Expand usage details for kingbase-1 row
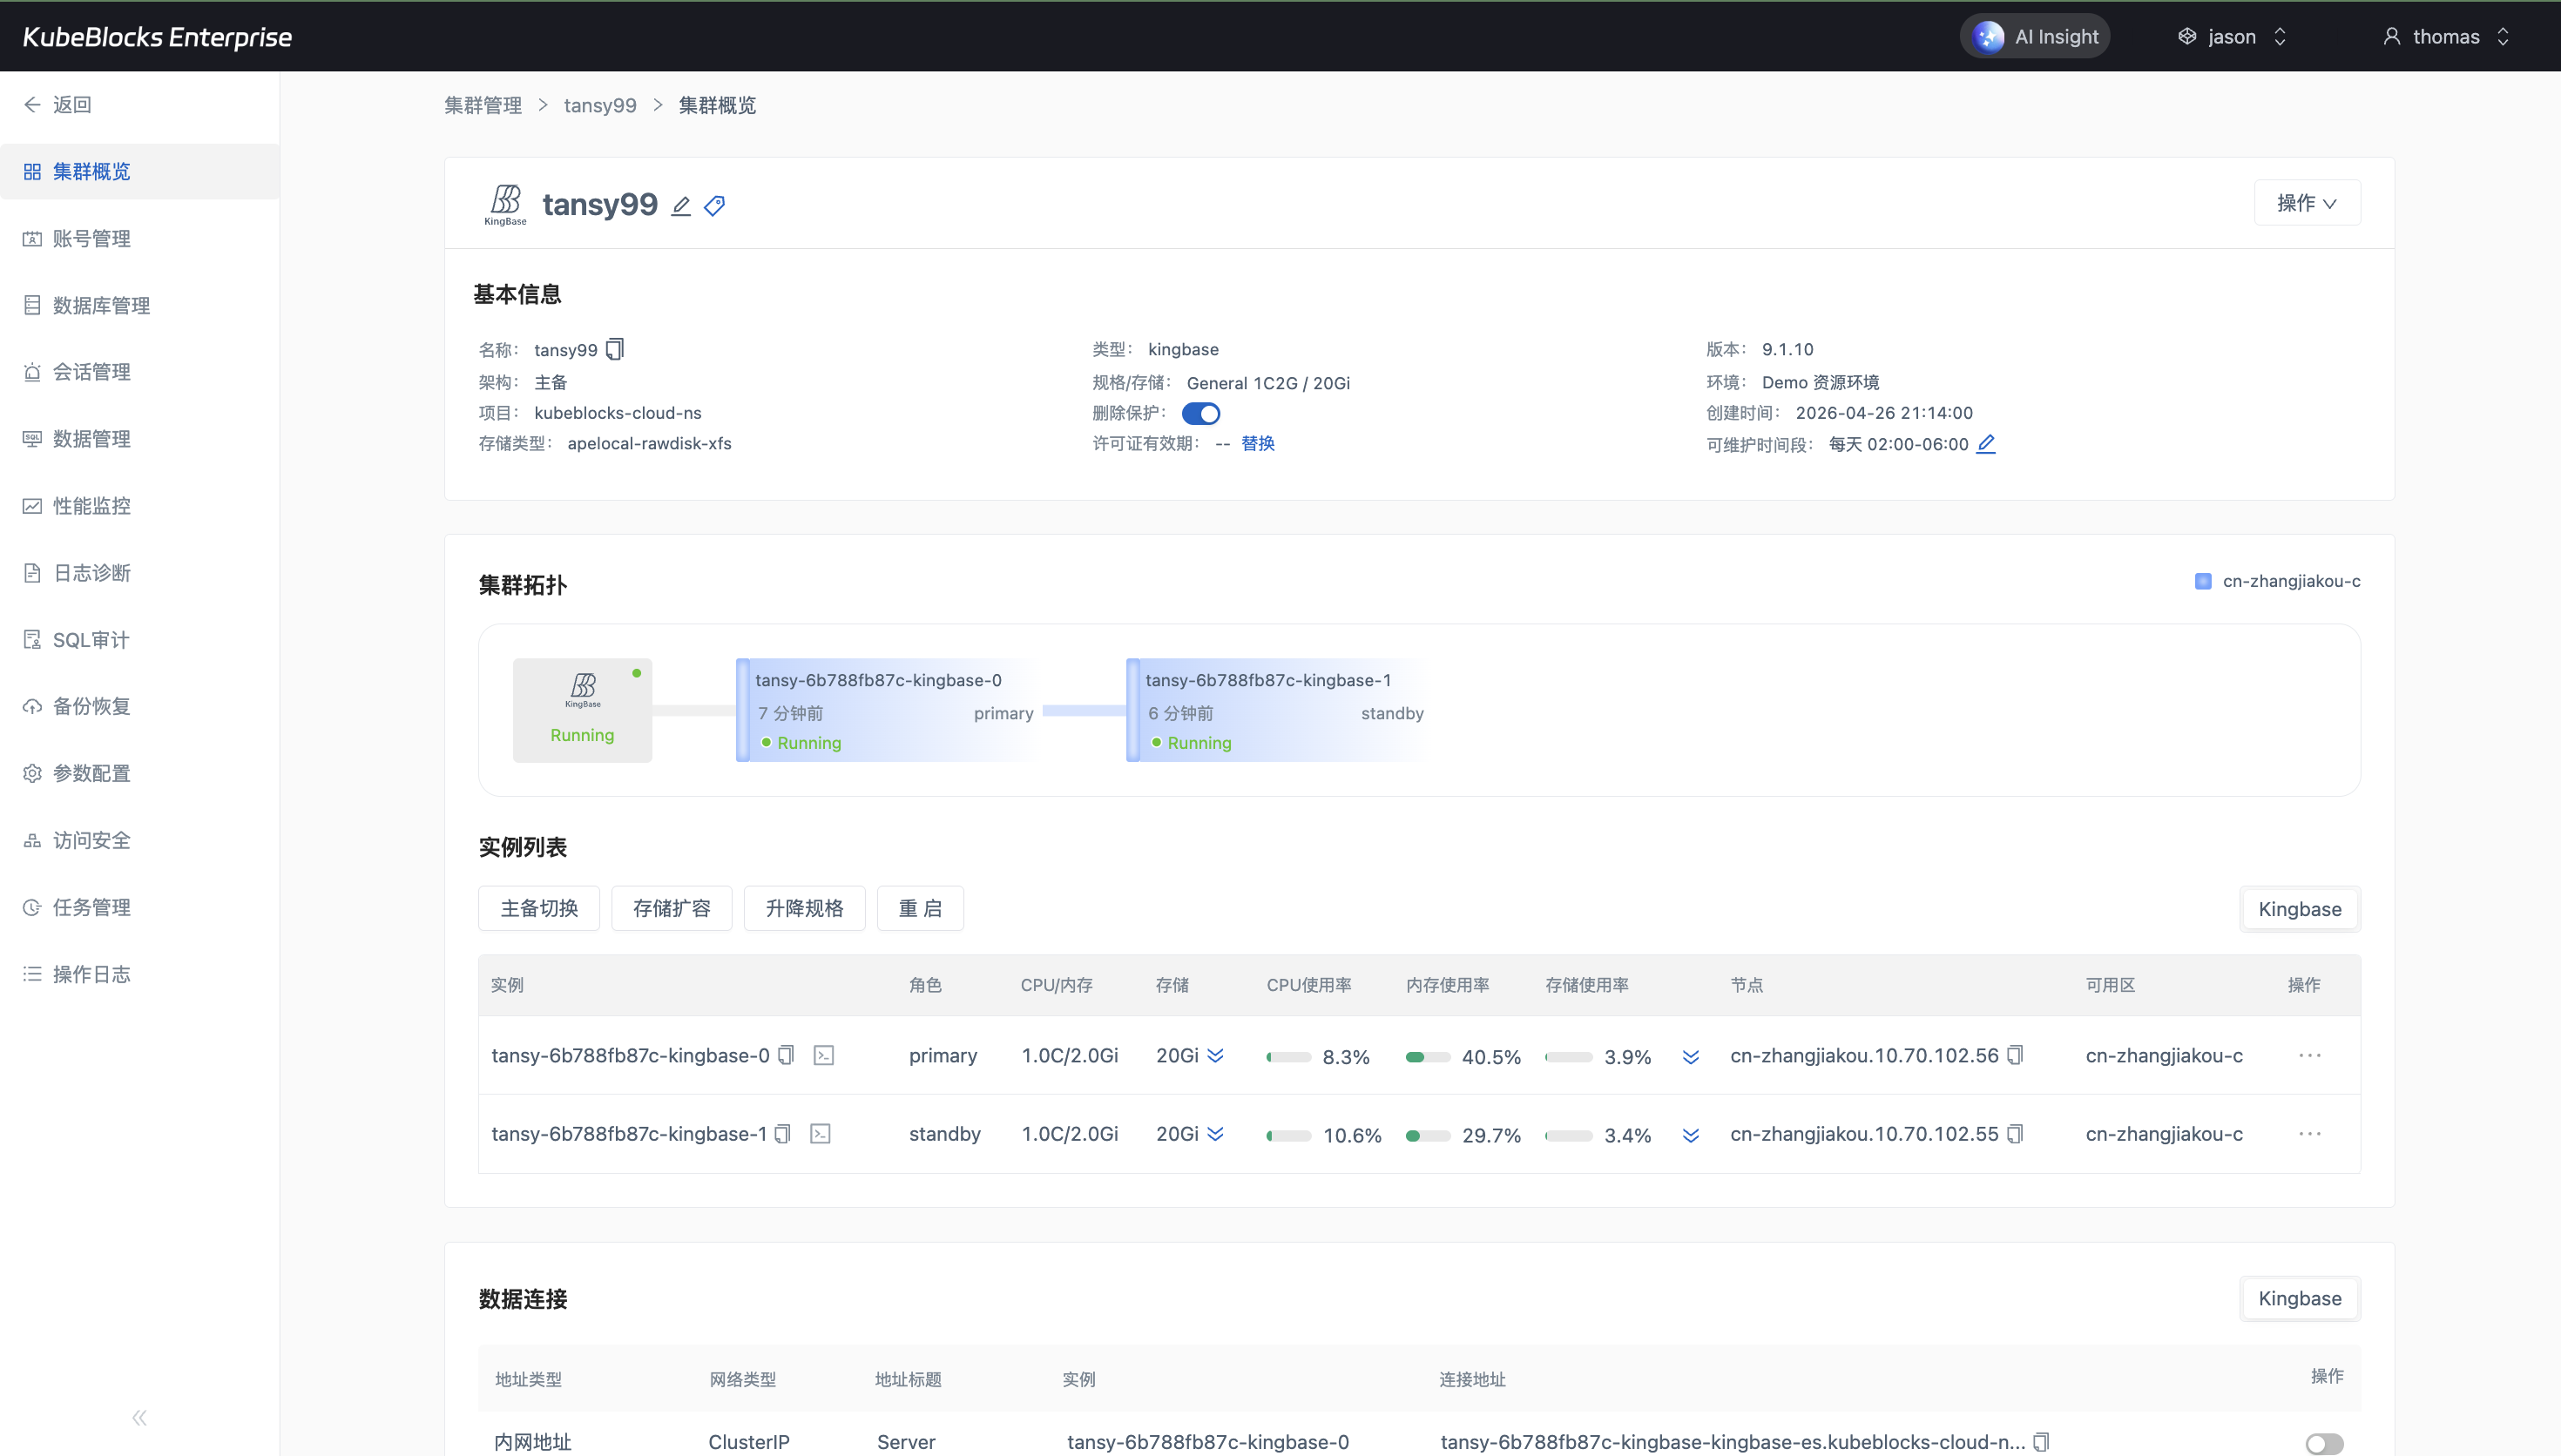 coord(1690,1135)
